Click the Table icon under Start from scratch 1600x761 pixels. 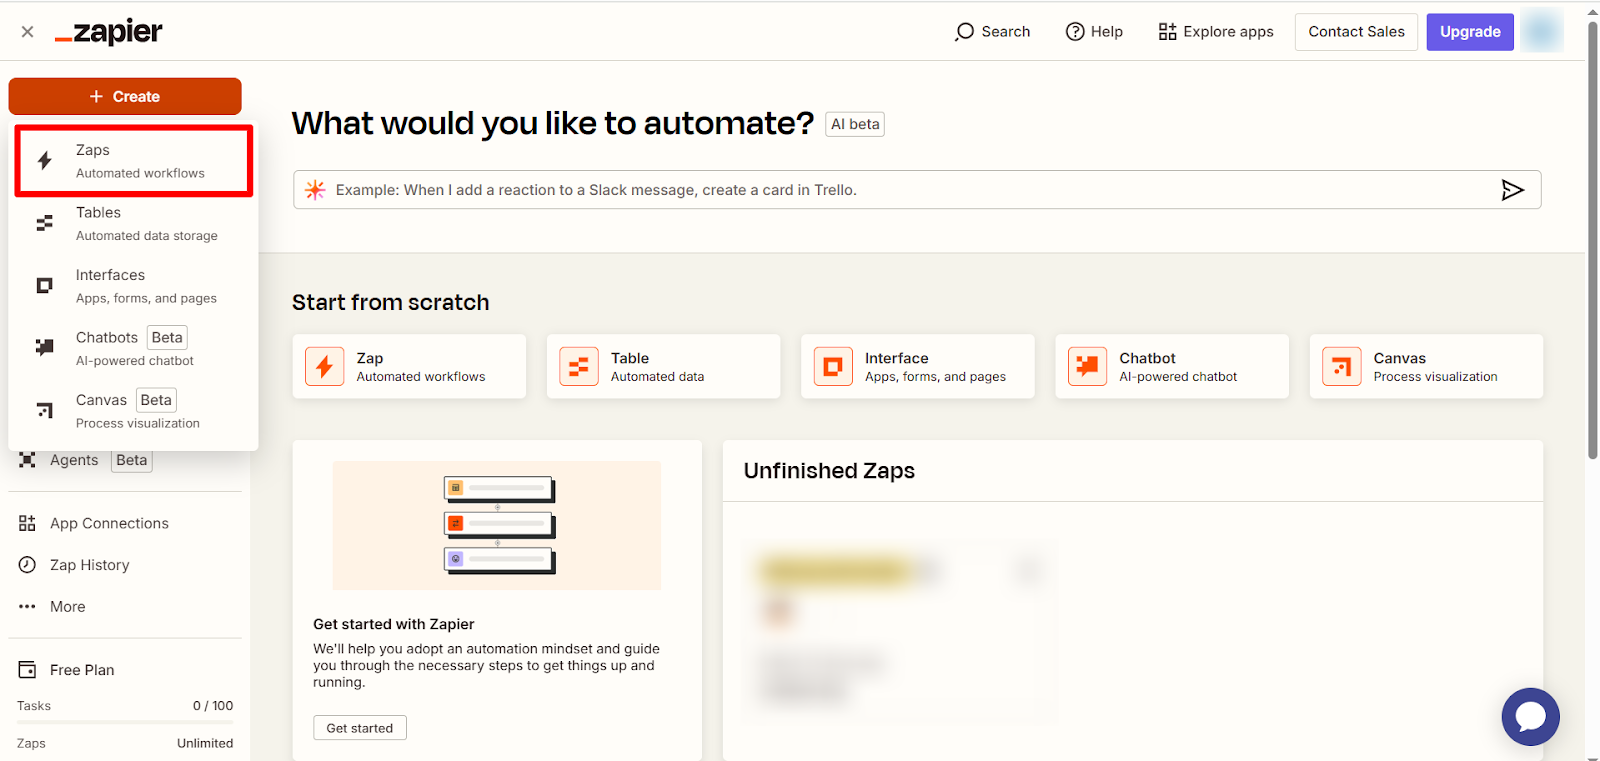click(x=579, y=367)
